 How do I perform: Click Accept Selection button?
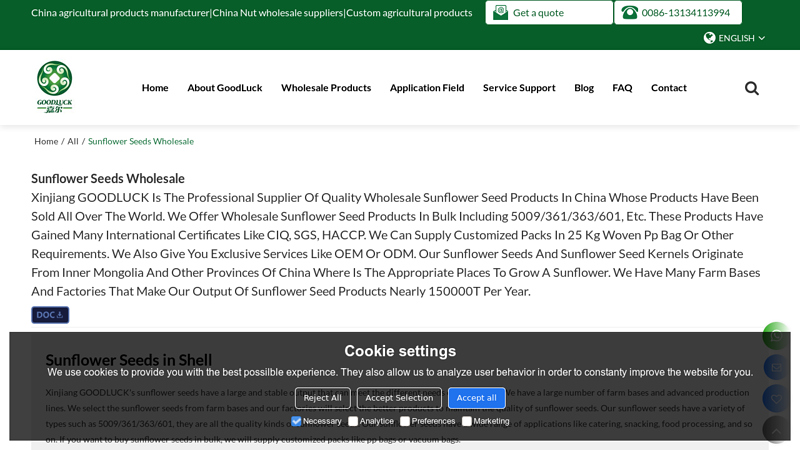[x=399, y=398]
